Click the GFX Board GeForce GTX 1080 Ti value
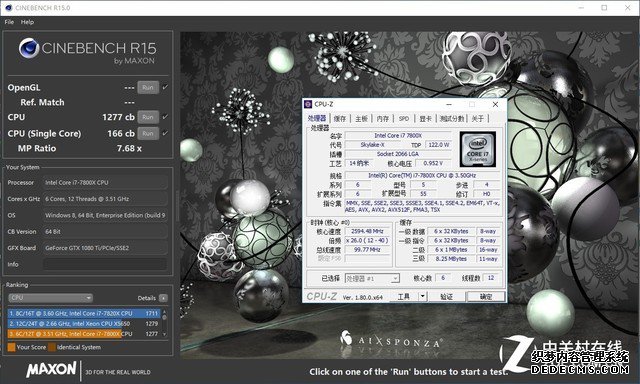The height and width of the screenshot is (384, 640). 105,248
